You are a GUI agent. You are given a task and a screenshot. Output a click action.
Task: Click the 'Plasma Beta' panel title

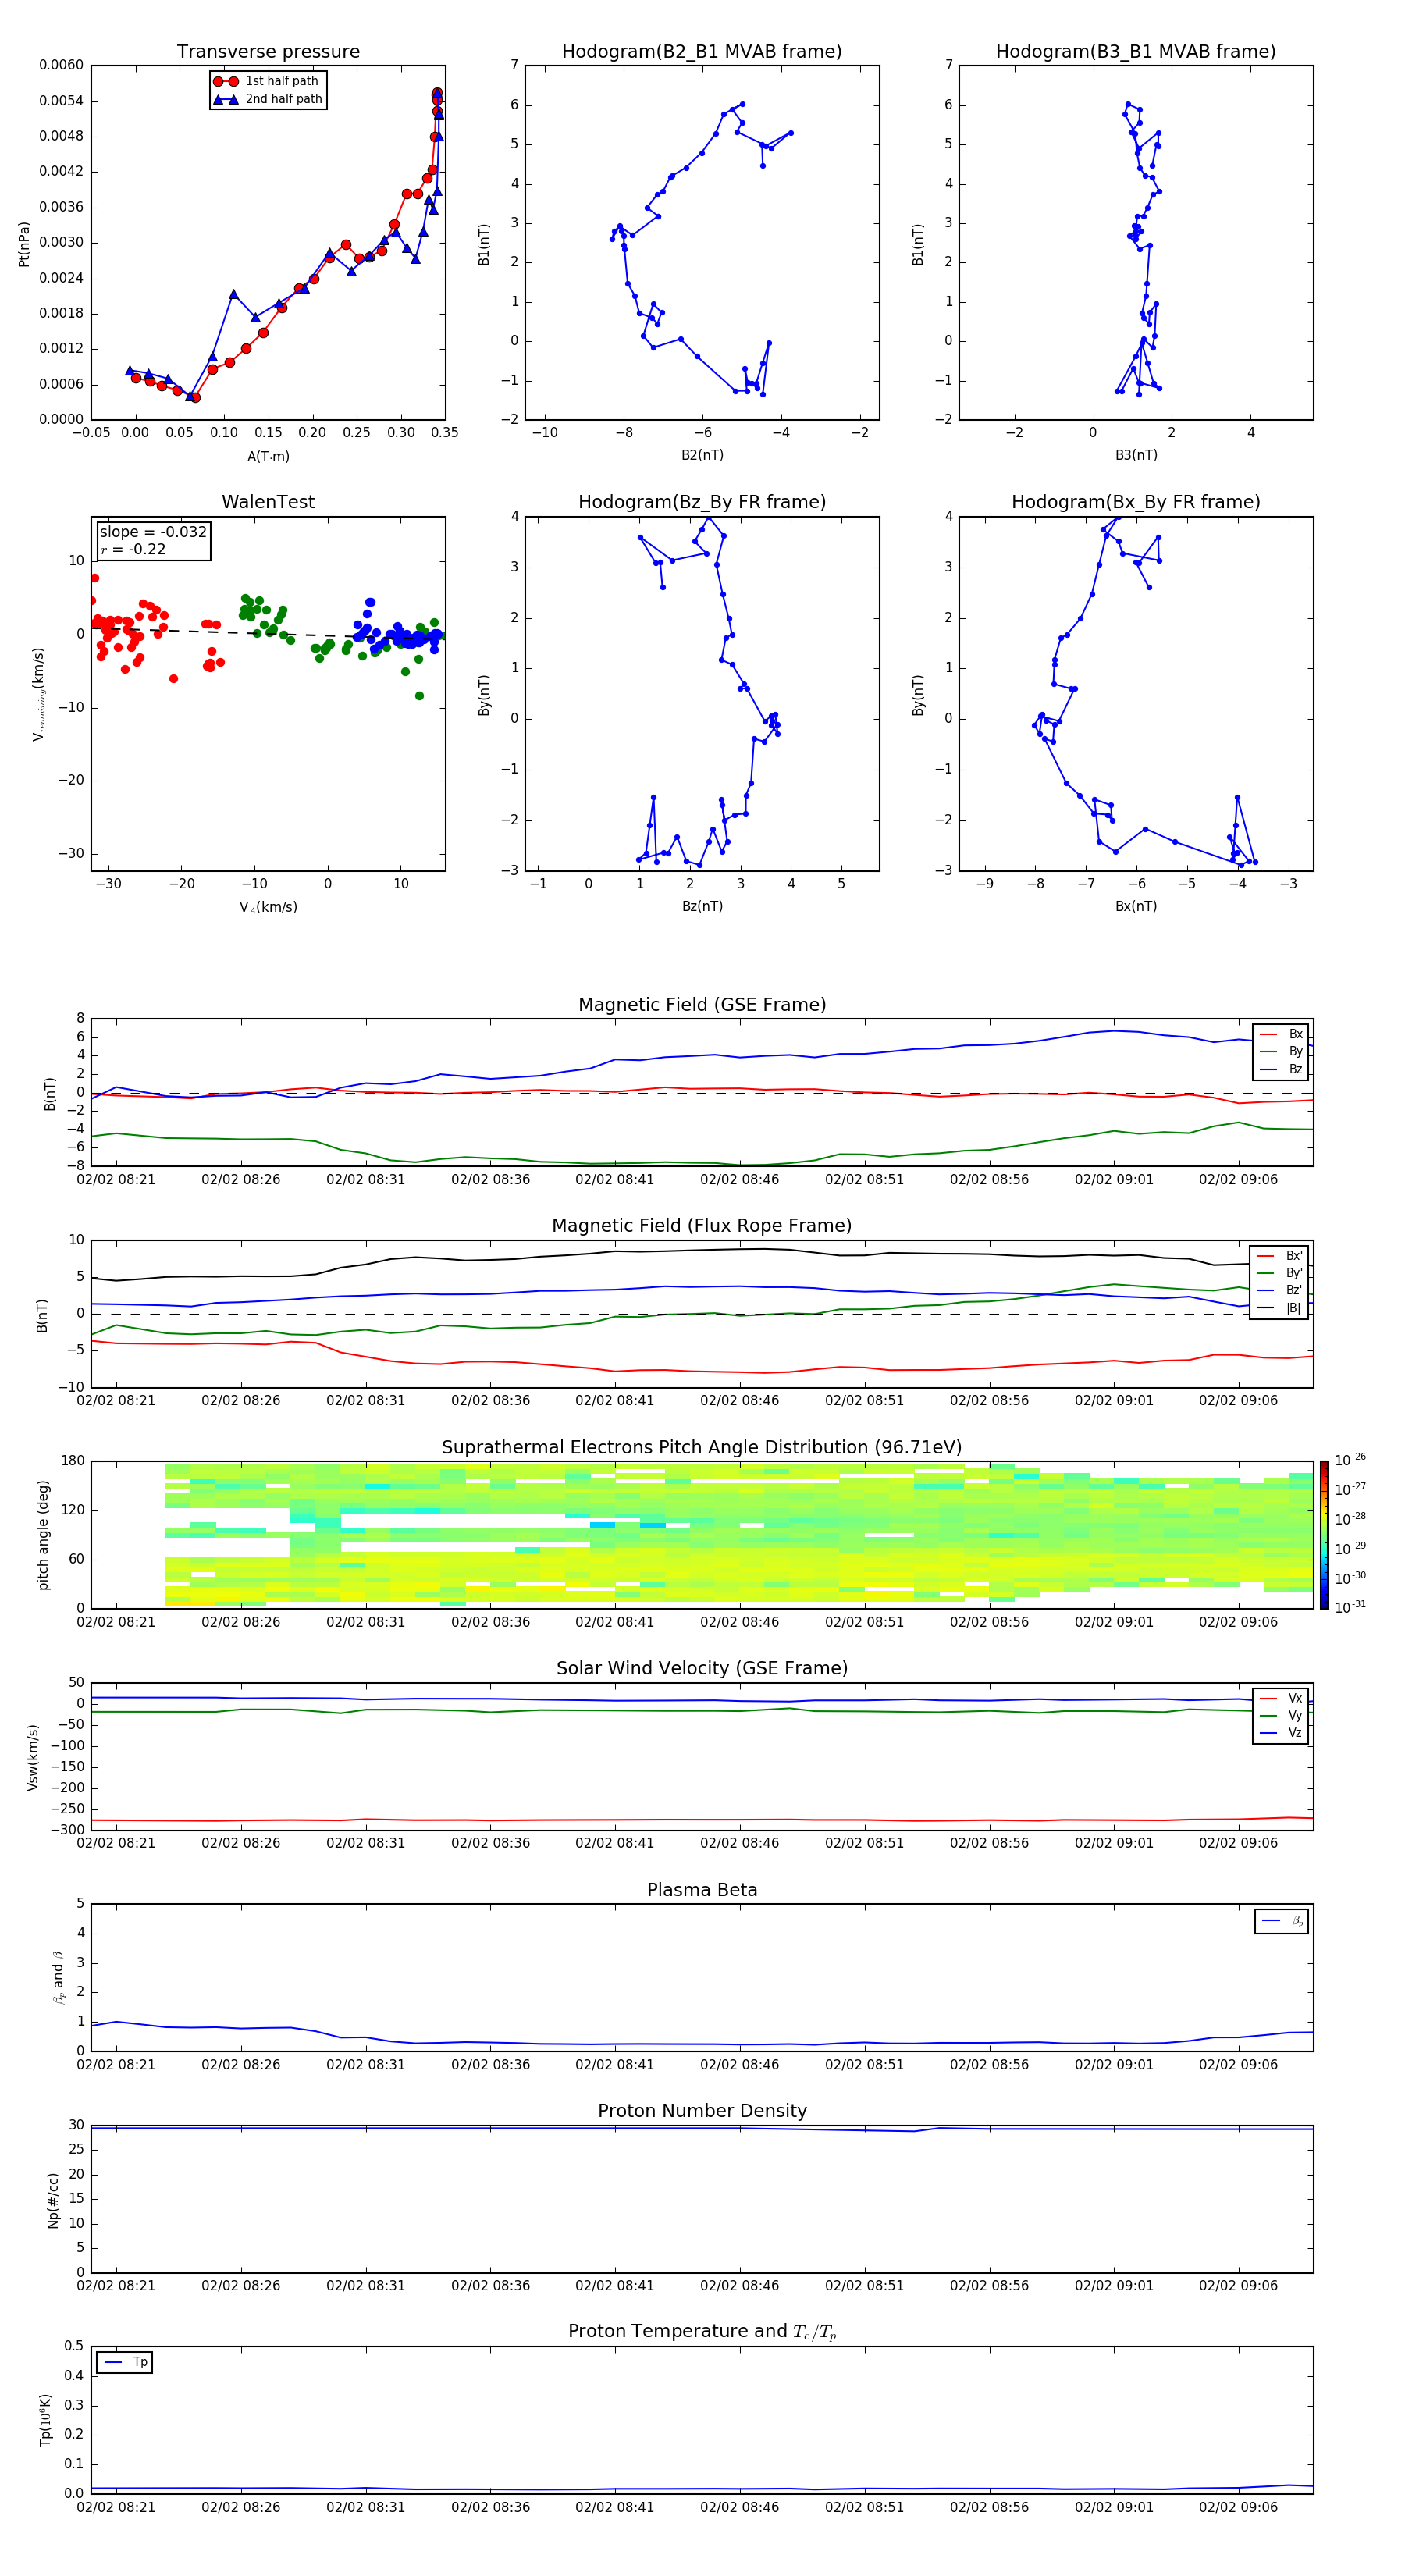click(x=702, y=1890)
